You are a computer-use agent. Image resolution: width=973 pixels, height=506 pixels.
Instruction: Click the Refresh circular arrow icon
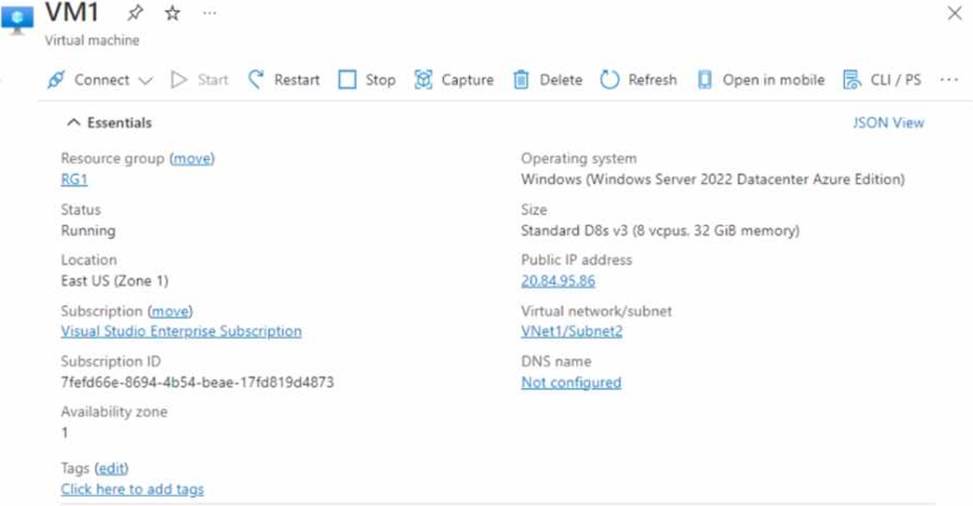[x=610, y=80]
